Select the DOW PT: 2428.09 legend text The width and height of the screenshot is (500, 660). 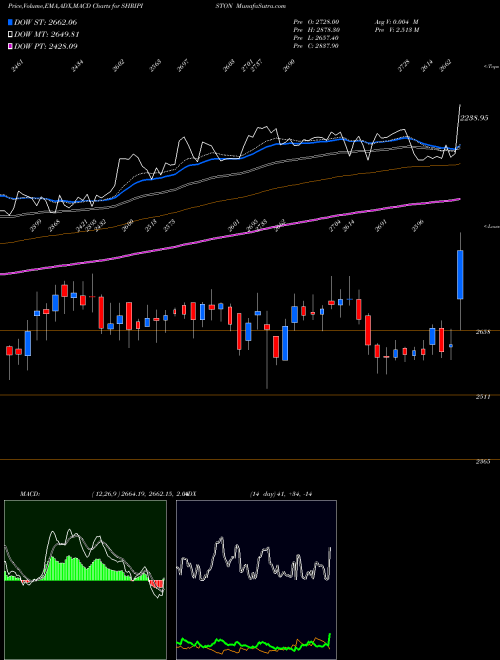pos(45,46)
